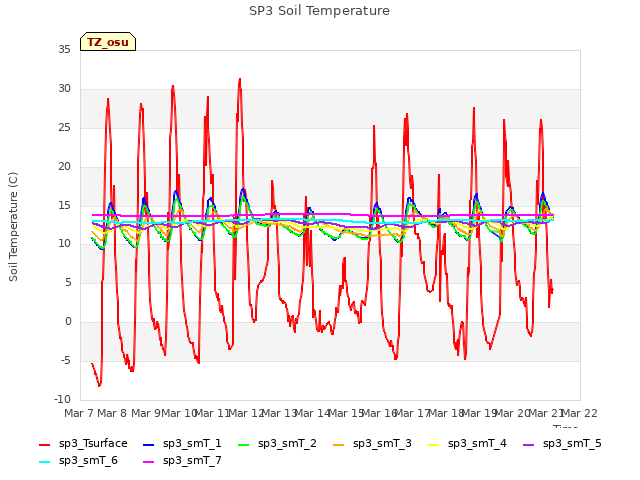Click the 30 y-axis tick label
This screenshot has height=480, width=640.
click(x=64, y=89)
